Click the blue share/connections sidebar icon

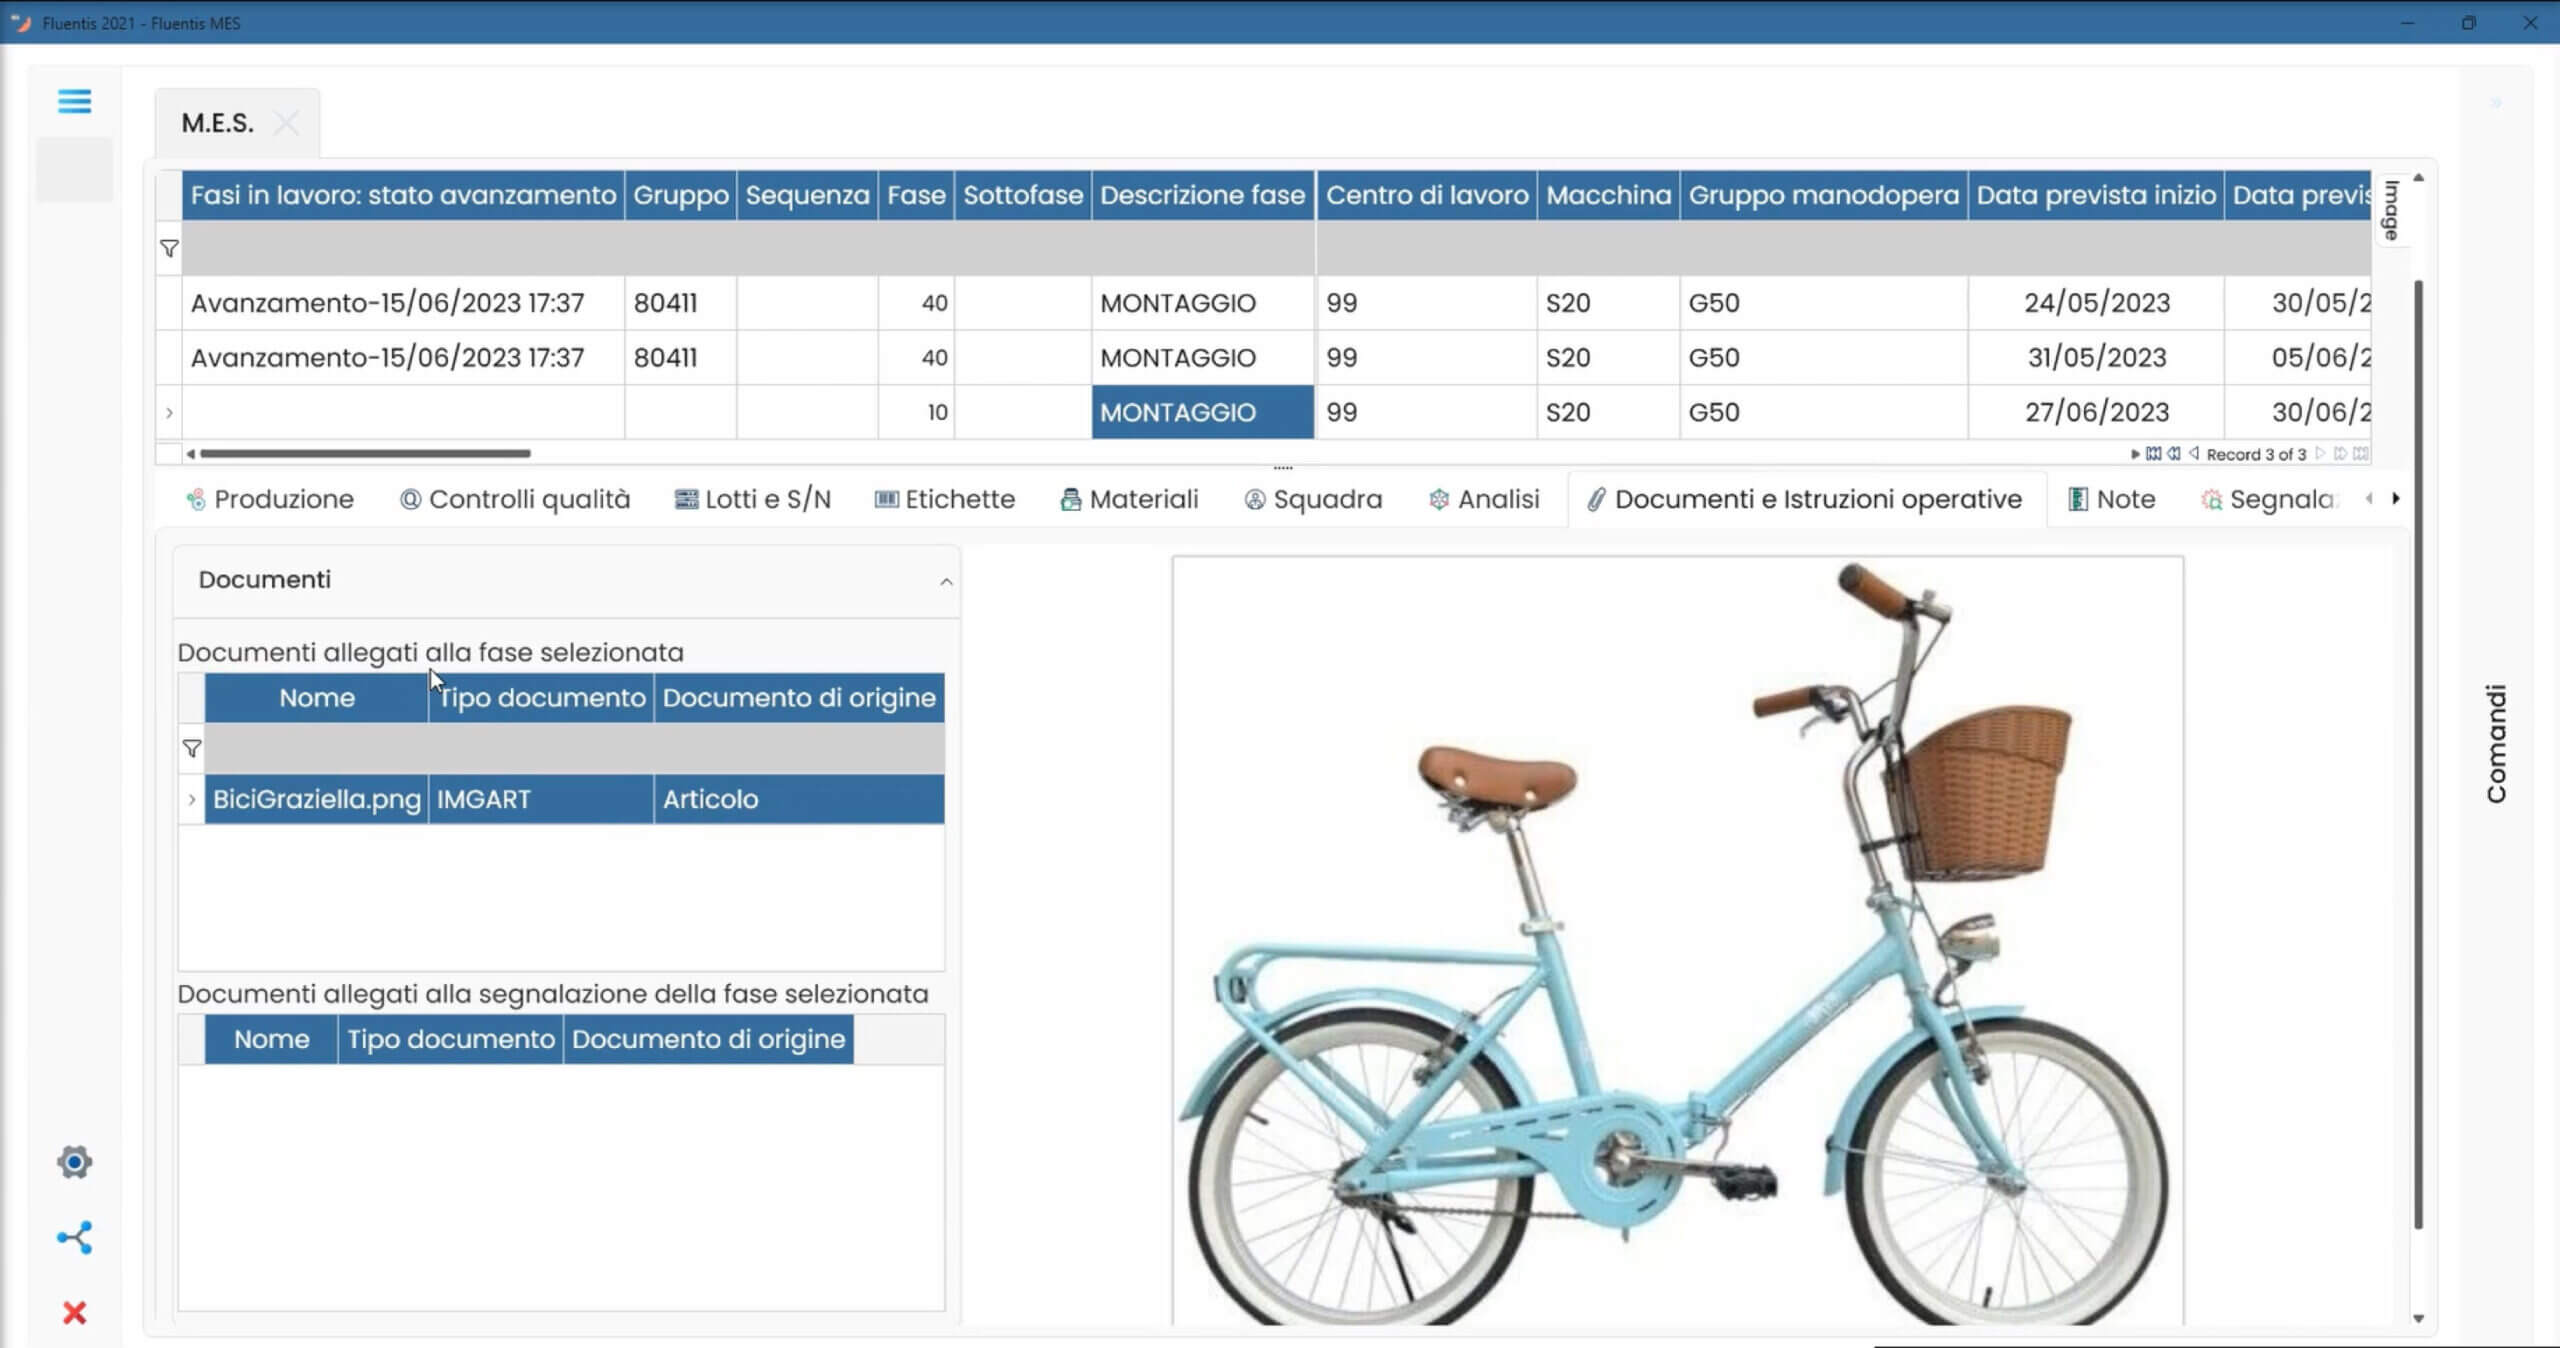74,1238
